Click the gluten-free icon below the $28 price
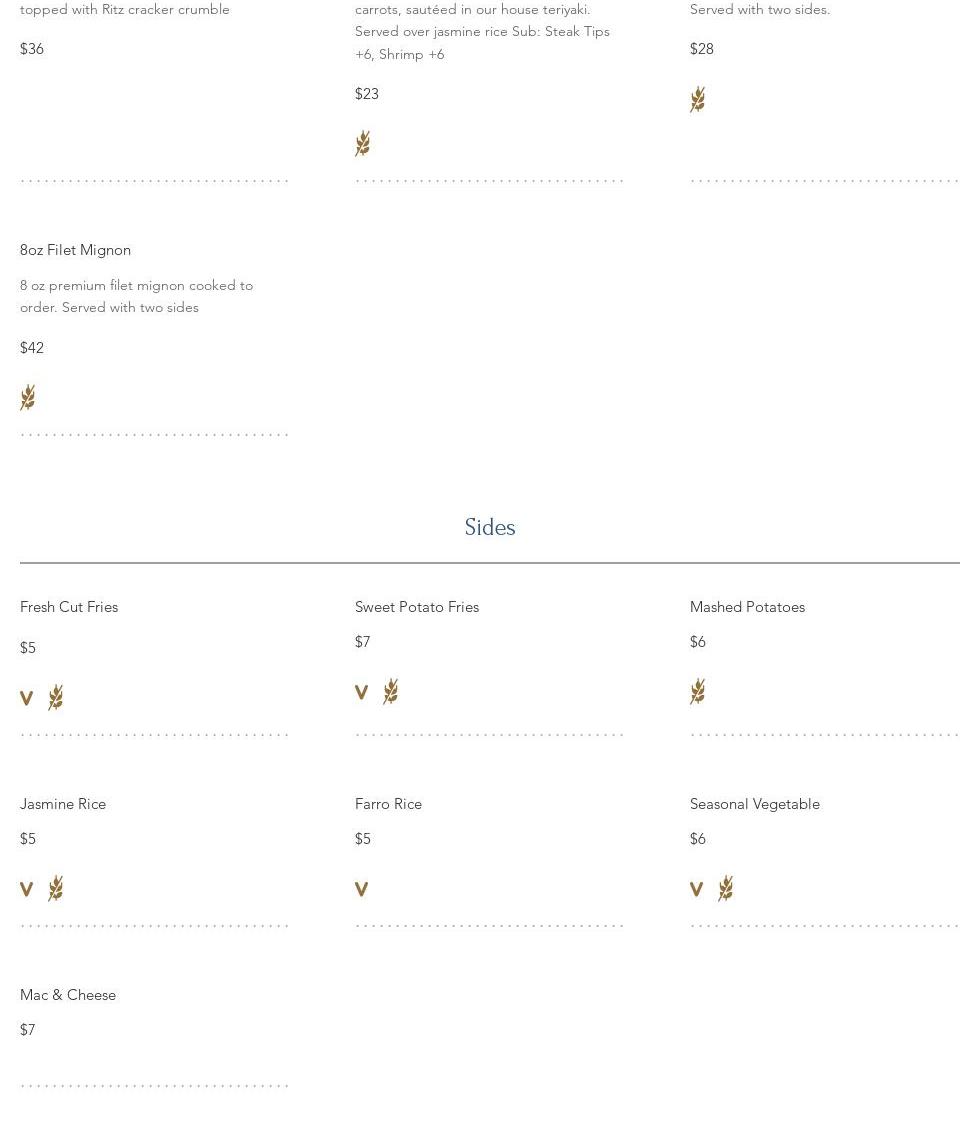The height and width of the screenshot is (1124, 965). tap(698, 99)
